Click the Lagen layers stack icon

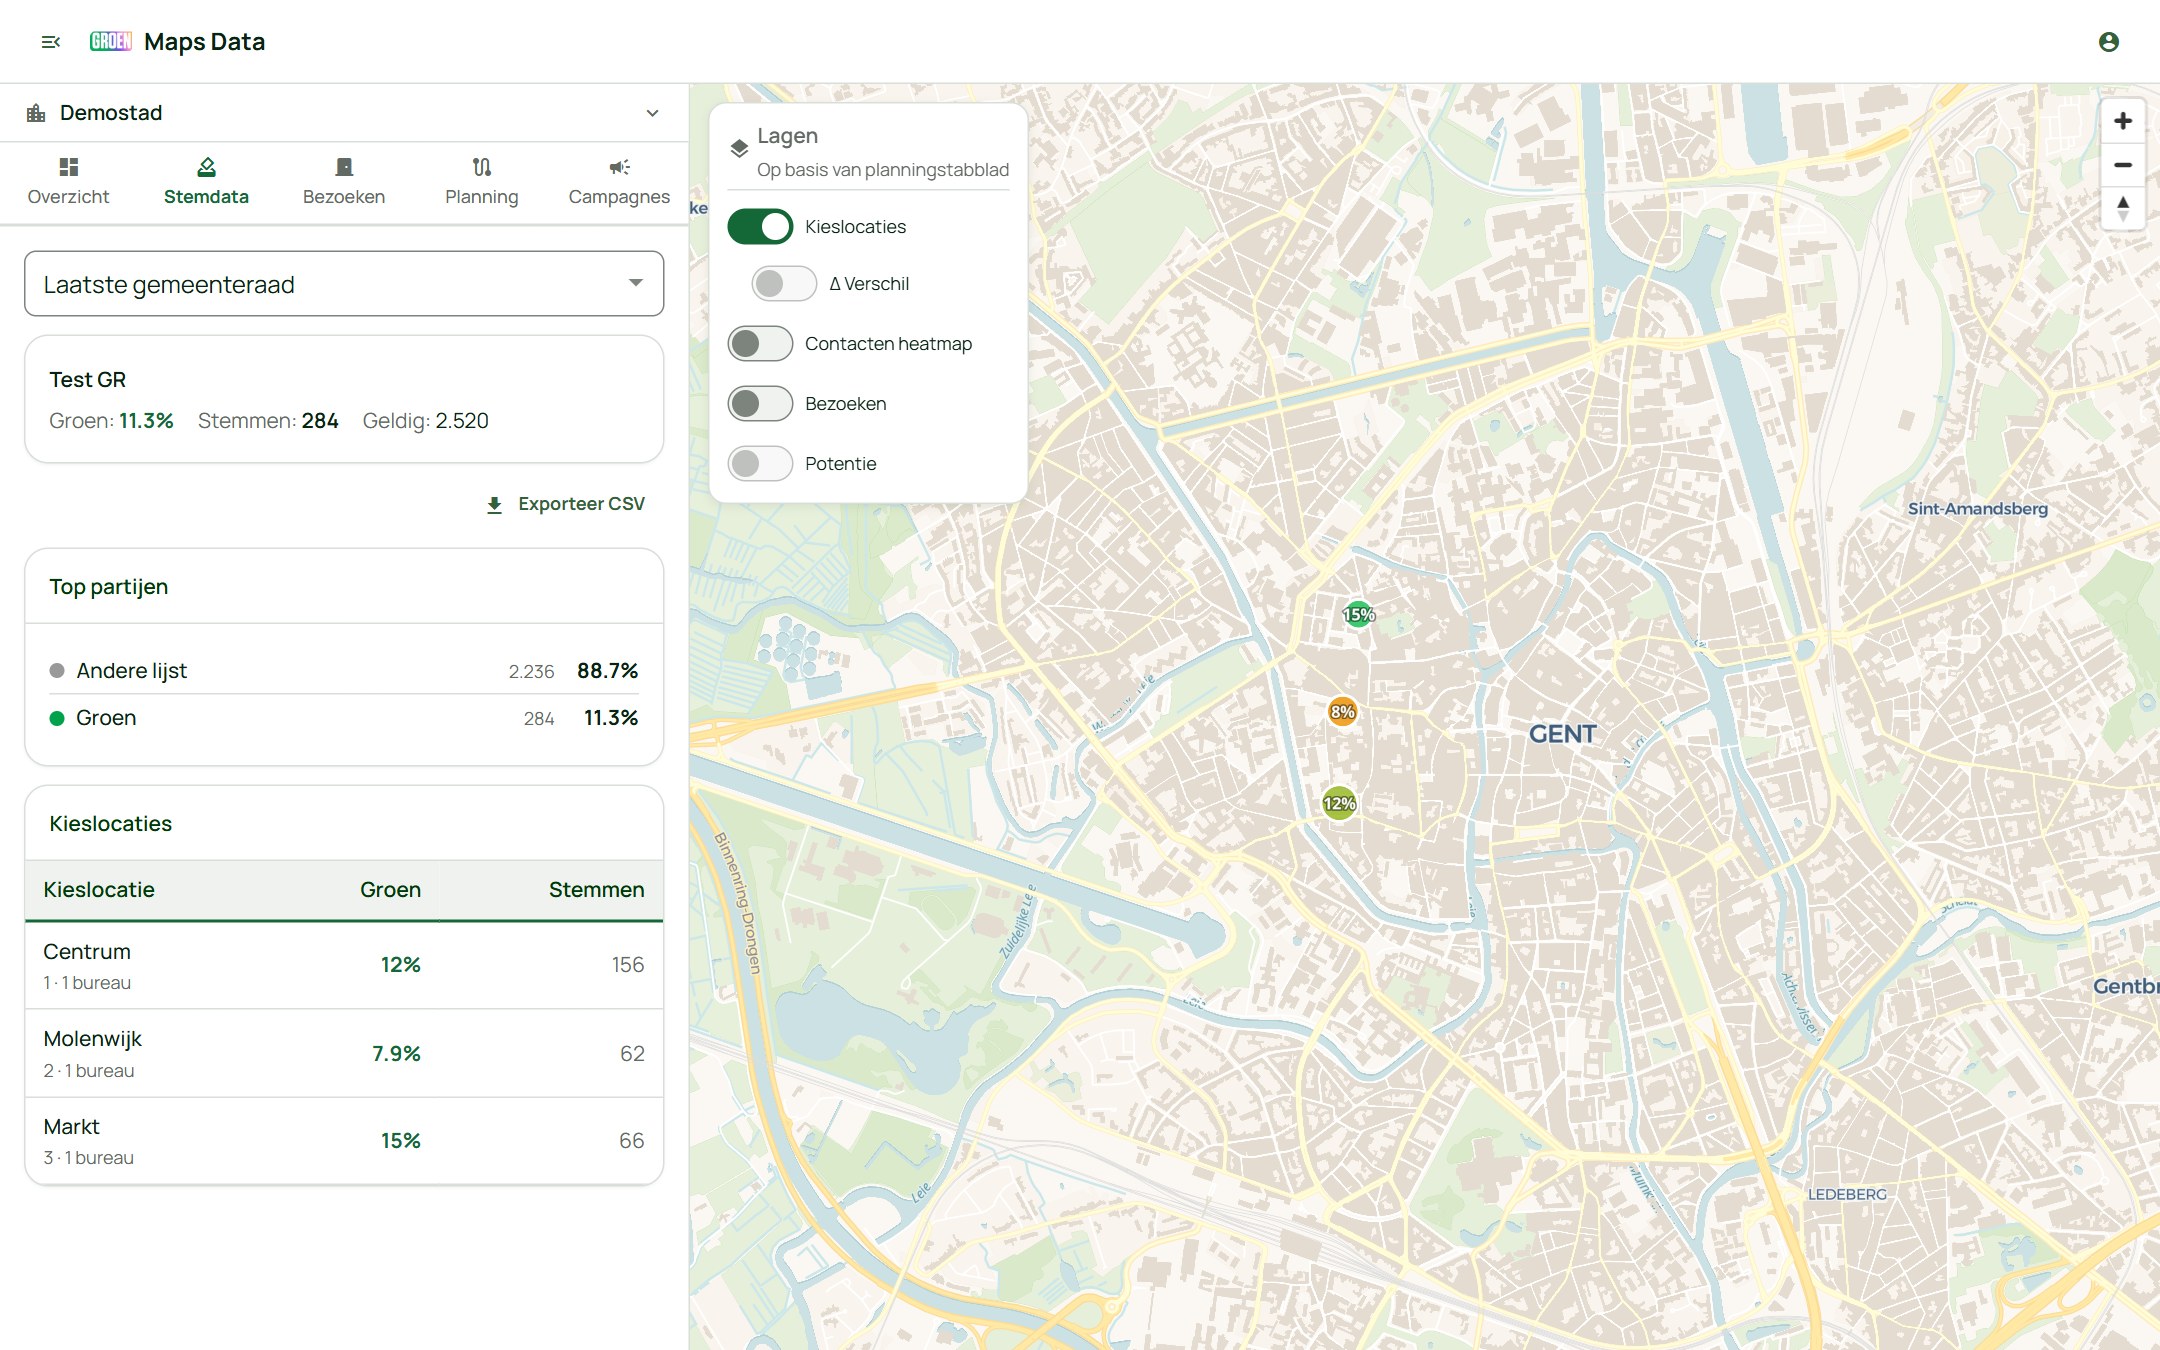pos(739,149)
